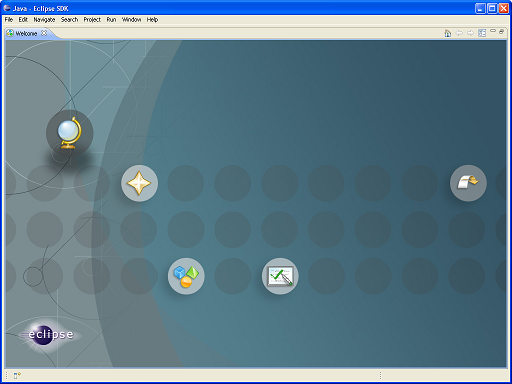Open the Overview globe icon
512x384 pixels.
click(70, 133)
